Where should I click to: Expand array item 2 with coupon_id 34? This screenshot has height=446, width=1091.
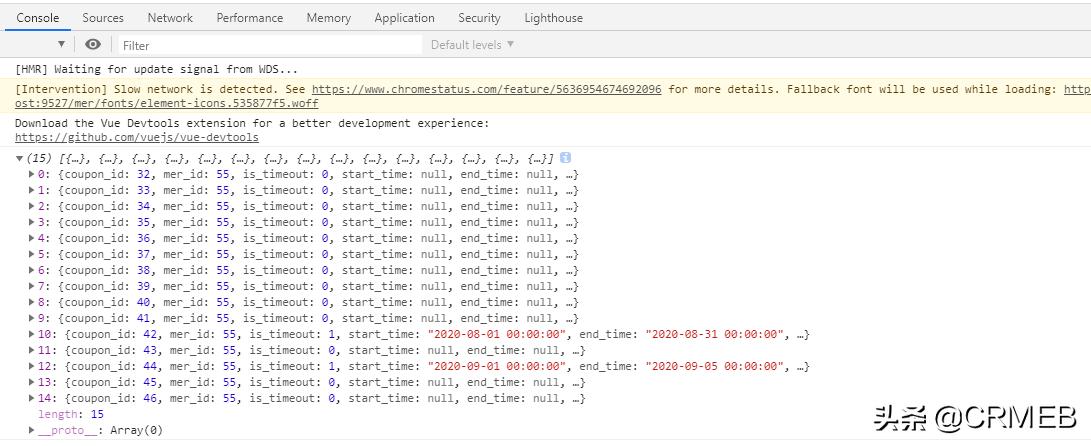click(x=31, y=206)
